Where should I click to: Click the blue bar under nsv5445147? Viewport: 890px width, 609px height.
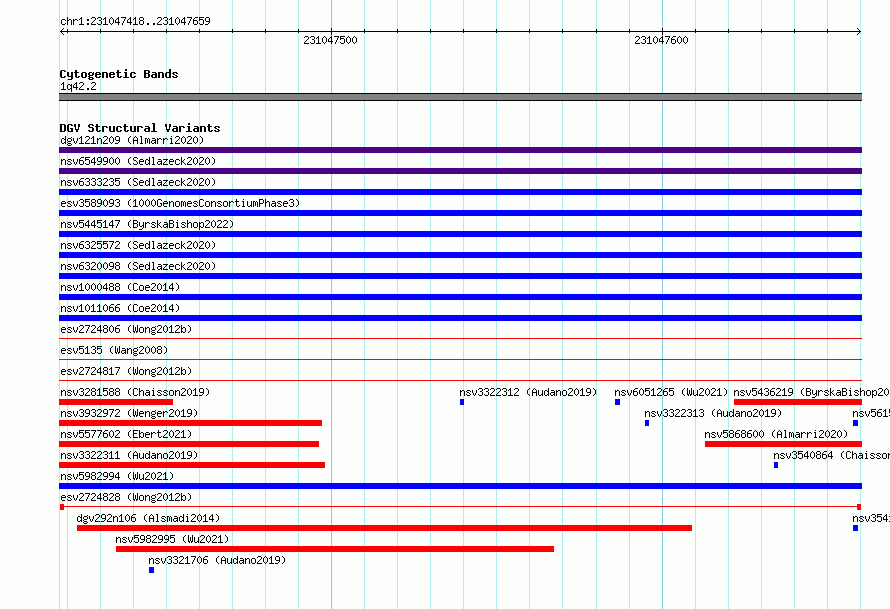(x=460, y=234)
